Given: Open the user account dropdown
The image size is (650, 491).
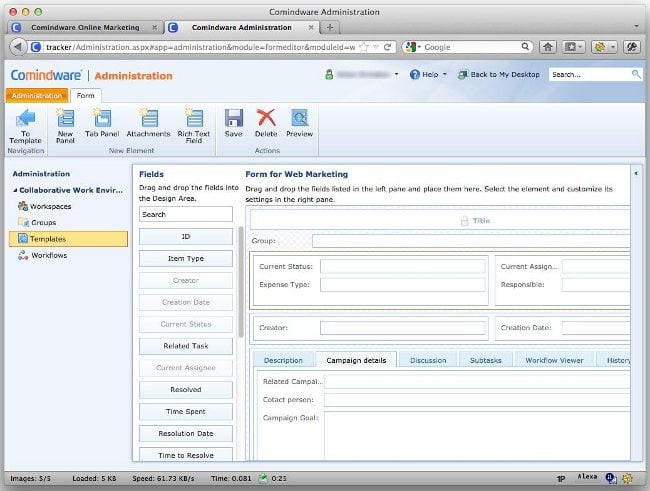Looking at the screenshot, I should [x=396, y=75].
